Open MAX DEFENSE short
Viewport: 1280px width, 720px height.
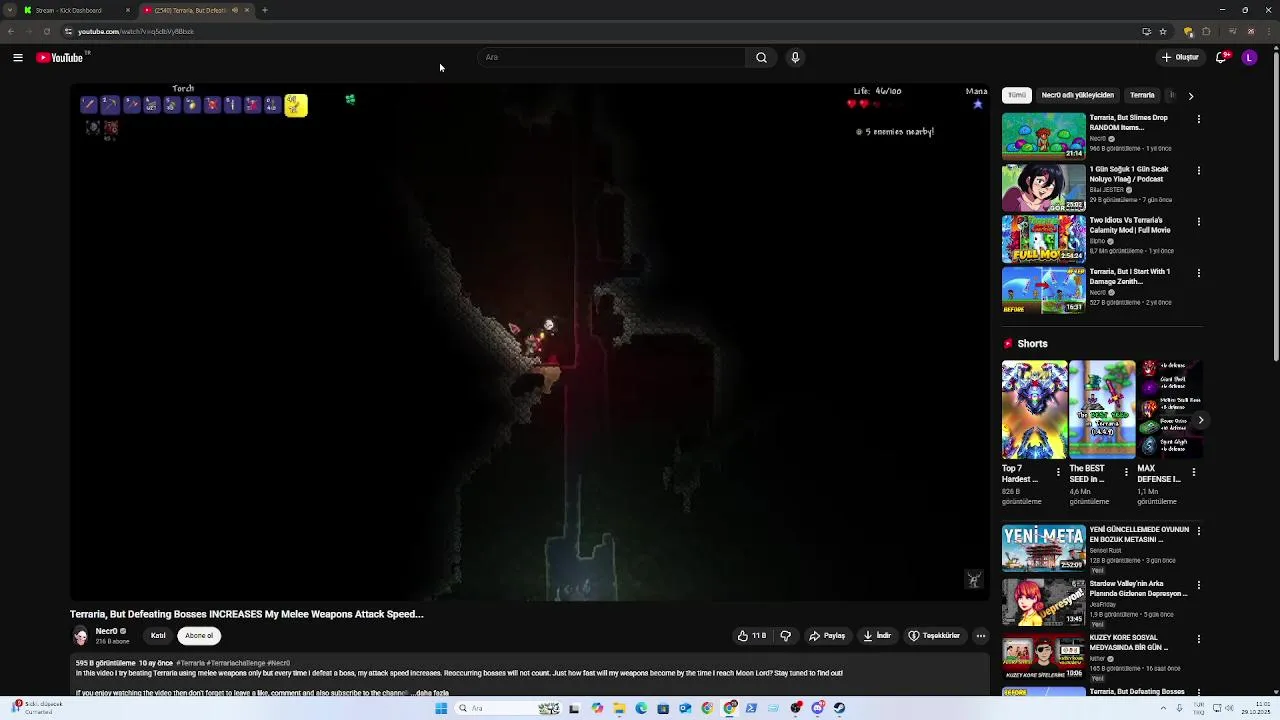1169,409
